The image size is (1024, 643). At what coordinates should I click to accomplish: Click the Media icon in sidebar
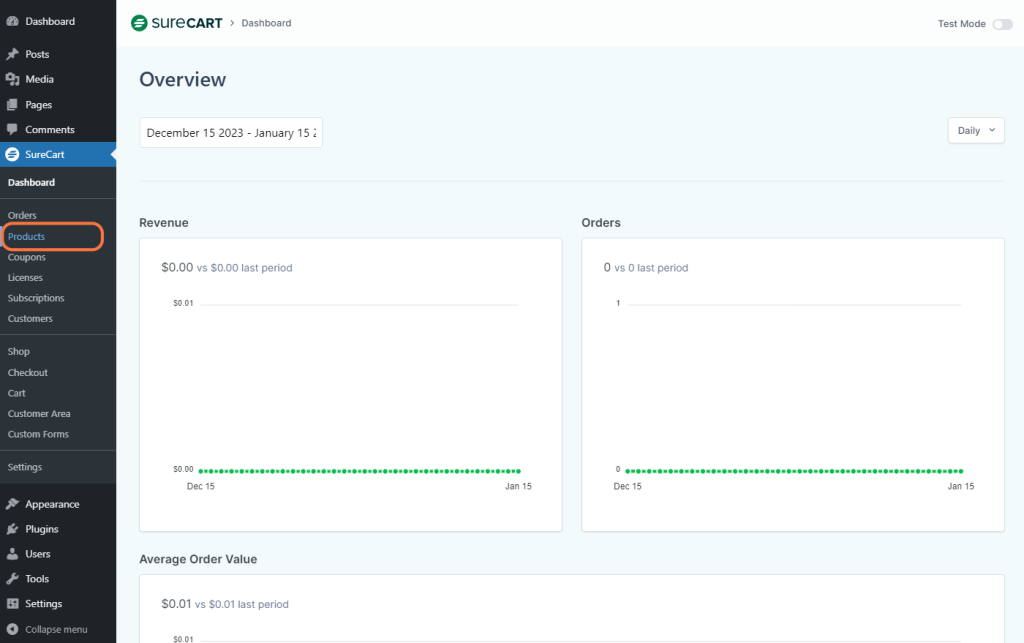(x=12, y=79)
